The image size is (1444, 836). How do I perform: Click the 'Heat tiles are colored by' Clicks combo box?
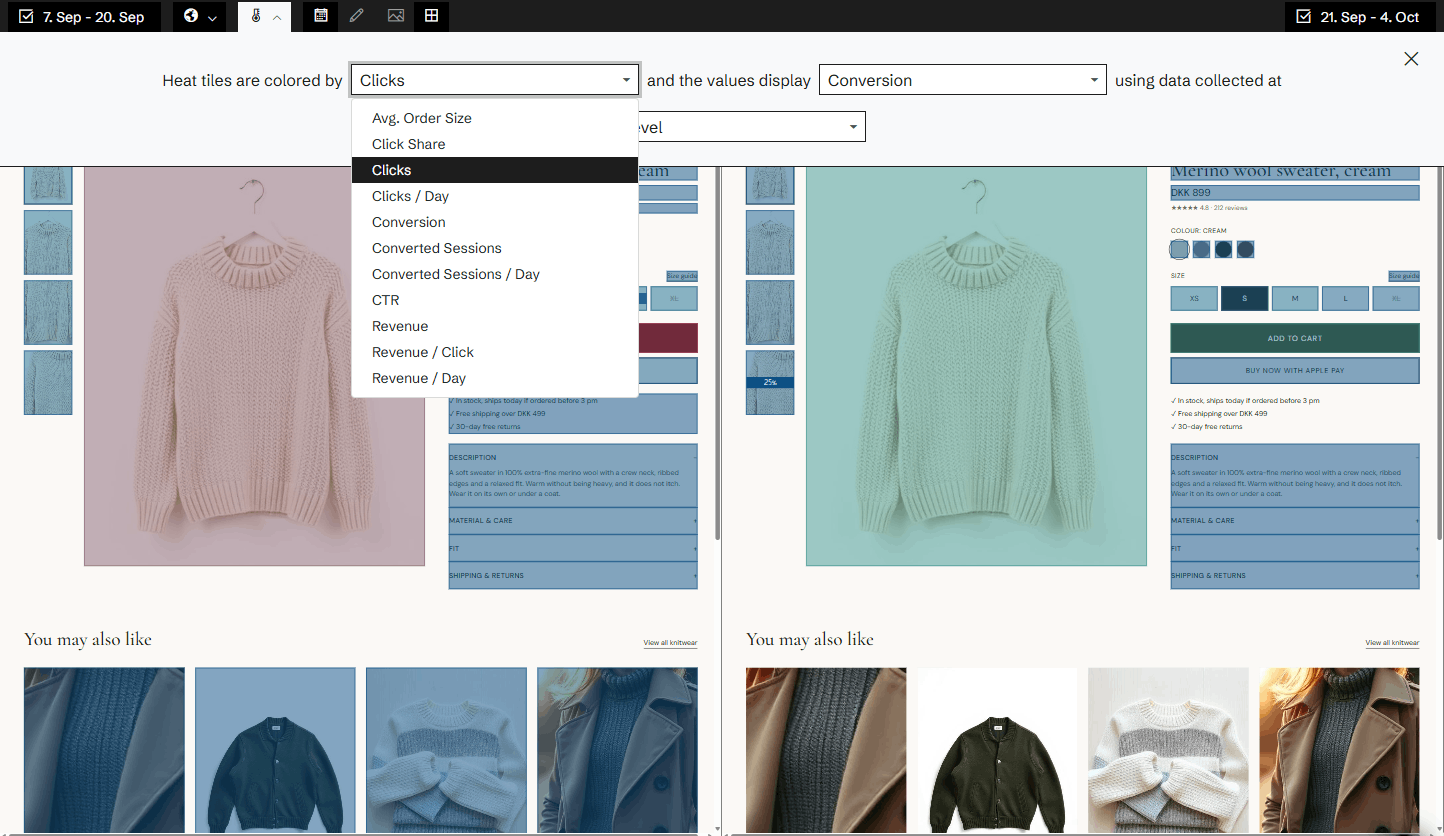coord(495,80)
